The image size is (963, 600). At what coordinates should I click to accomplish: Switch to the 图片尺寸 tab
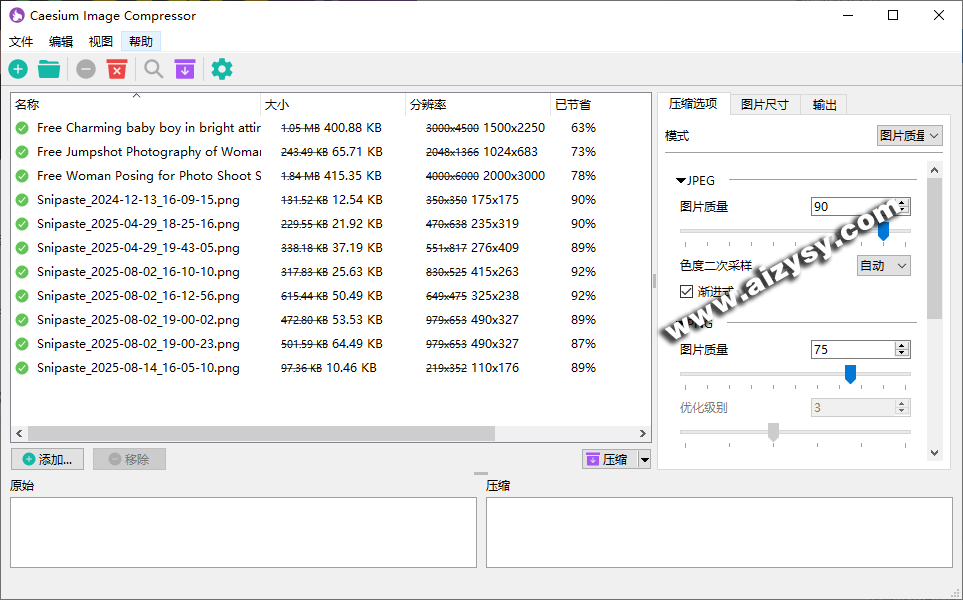coord(764,104)
